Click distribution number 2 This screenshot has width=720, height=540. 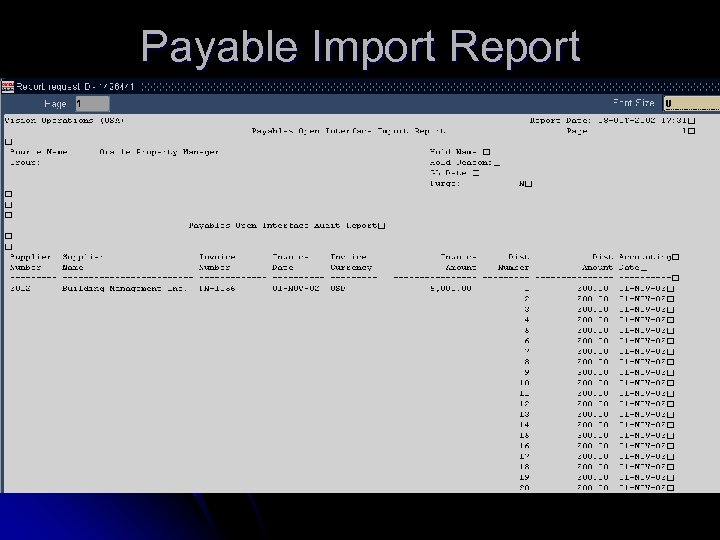pos(527,299)
